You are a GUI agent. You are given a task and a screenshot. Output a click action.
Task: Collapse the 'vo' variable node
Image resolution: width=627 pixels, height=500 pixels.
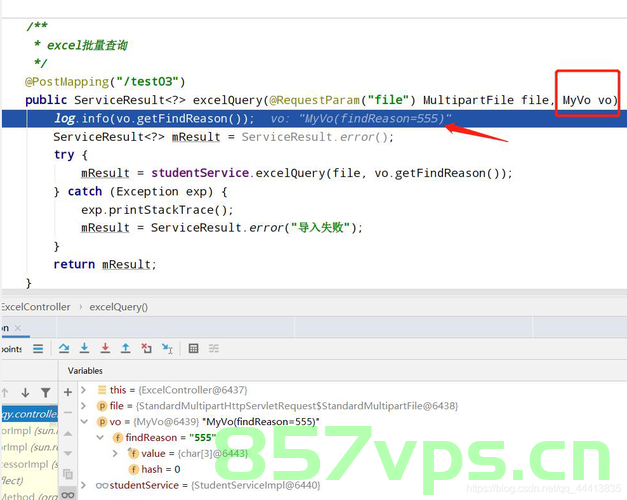pyautogui.click(x=84, y=421)
